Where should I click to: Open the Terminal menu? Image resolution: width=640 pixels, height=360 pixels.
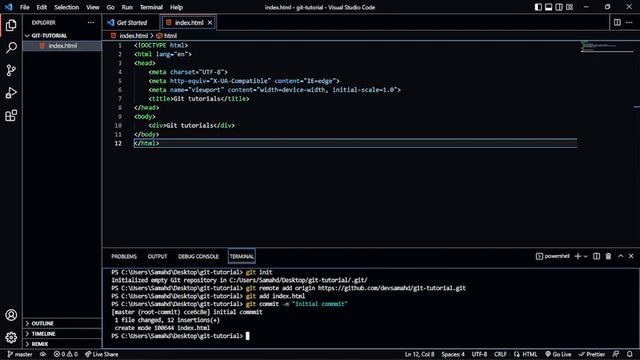pyautogui.click(x=151, y=7)
